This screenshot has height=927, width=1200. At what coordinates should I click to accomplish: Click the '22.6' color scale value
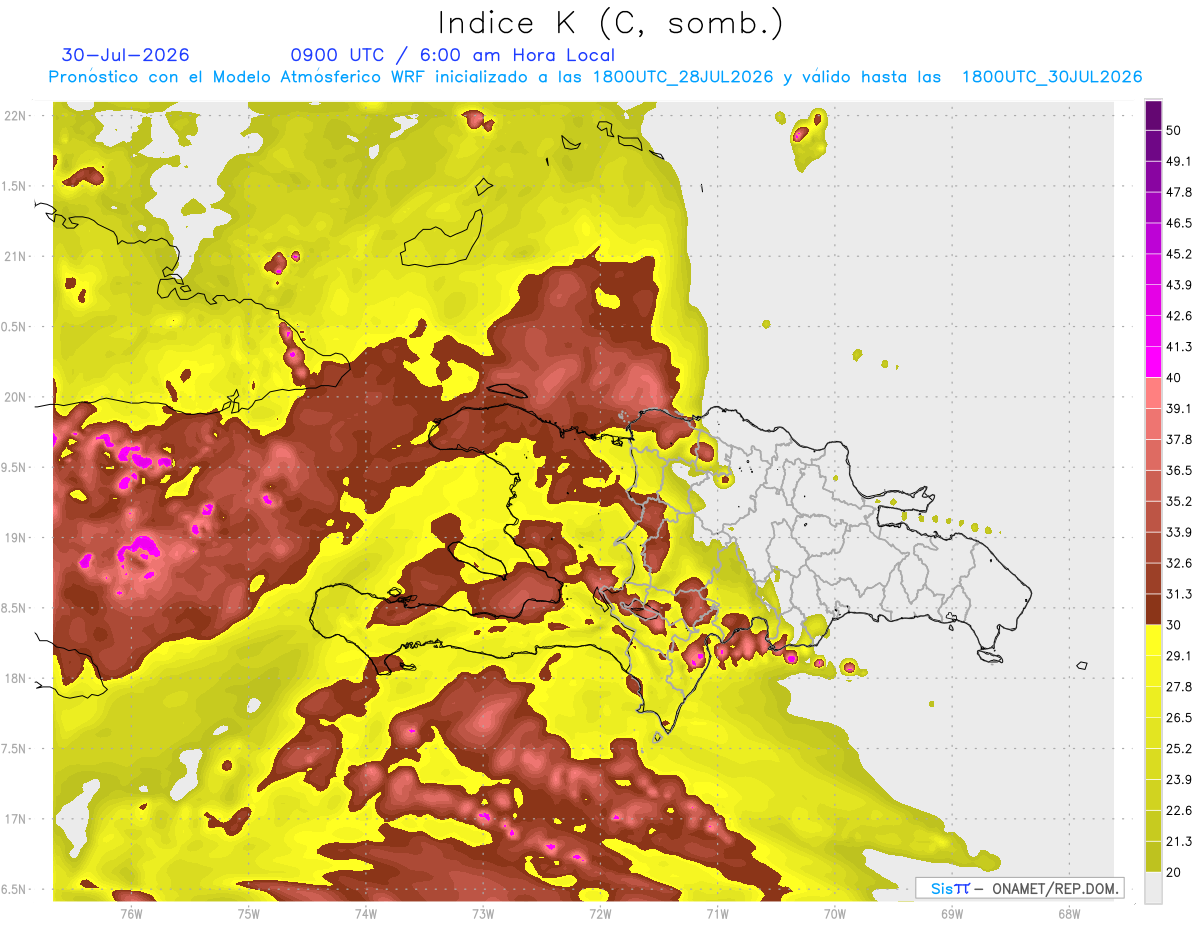point(1179,812)
